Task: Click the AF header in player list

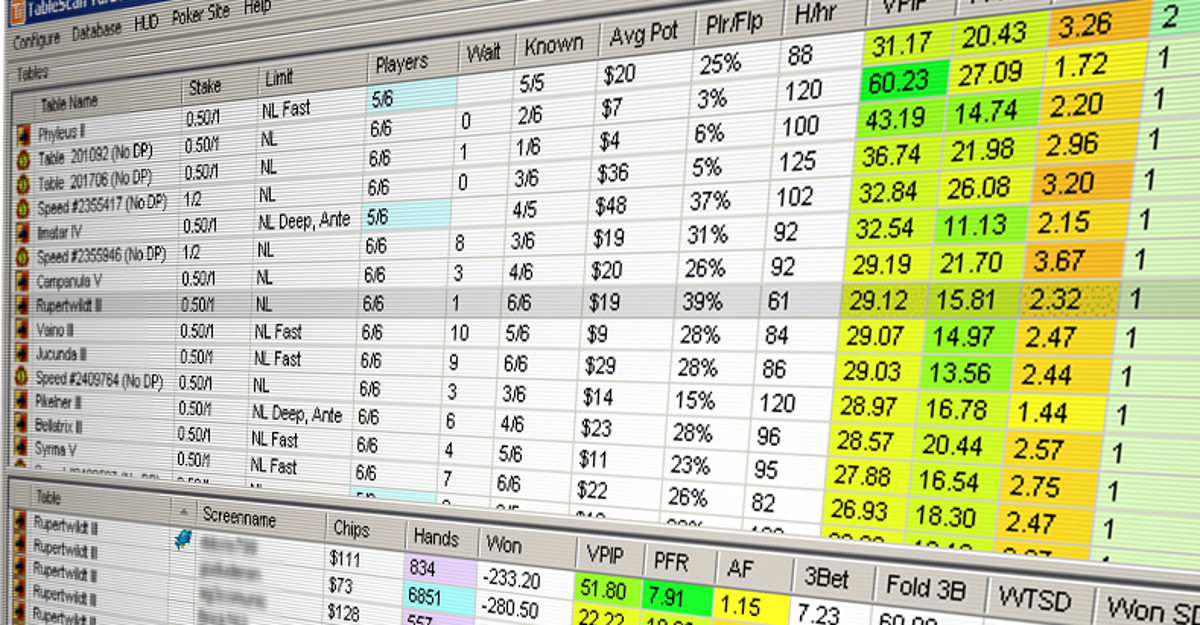Action: coord(750,569)
